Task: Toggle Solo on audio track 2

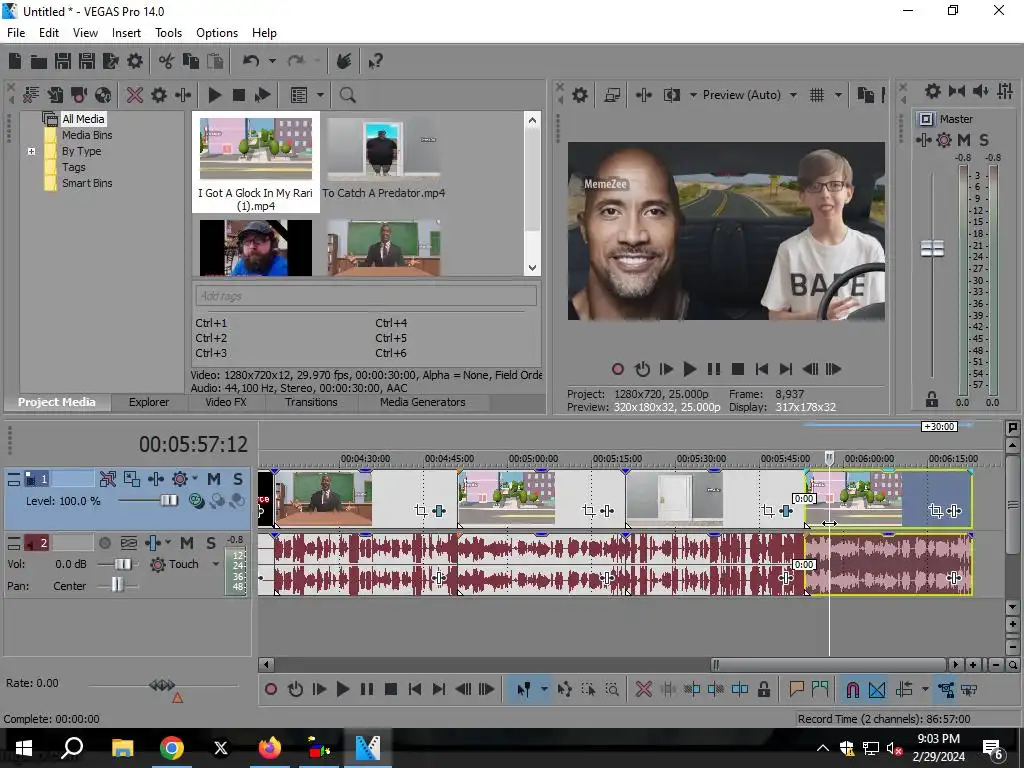Action: [x=210, y=543]
